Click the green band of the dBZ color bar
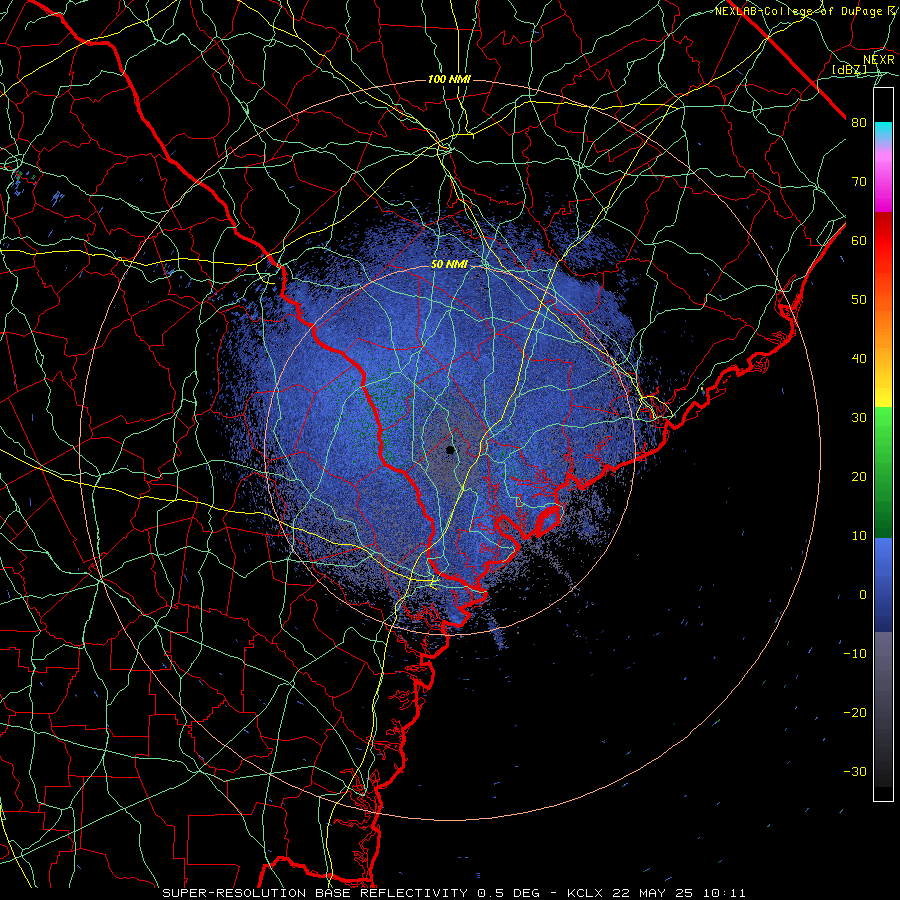 (883, 471)
